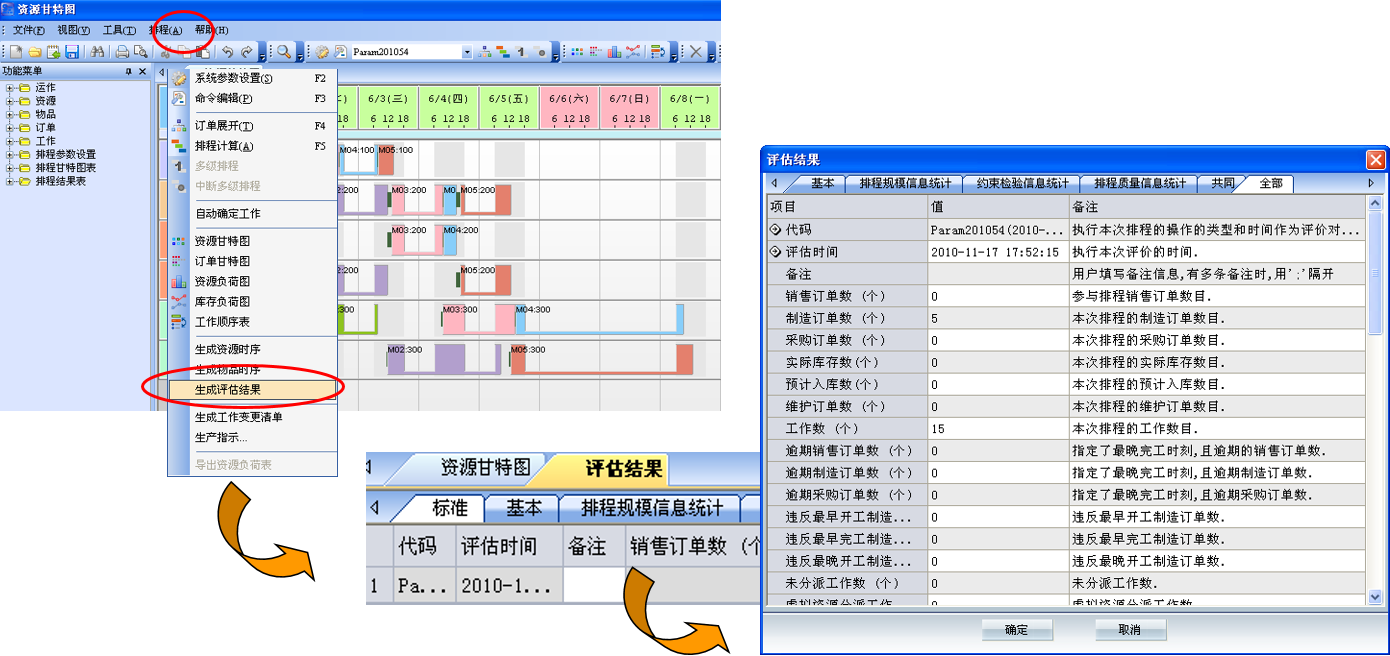Expand the 订单 folder in tree
The image size is (1390, 656).
10,128
